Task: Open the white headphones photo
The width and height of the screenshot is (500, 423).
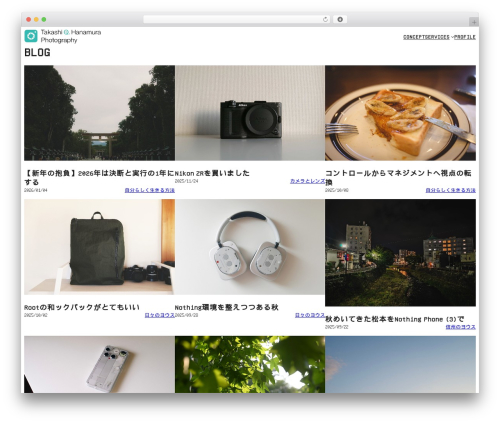Action: coord(250,247)
